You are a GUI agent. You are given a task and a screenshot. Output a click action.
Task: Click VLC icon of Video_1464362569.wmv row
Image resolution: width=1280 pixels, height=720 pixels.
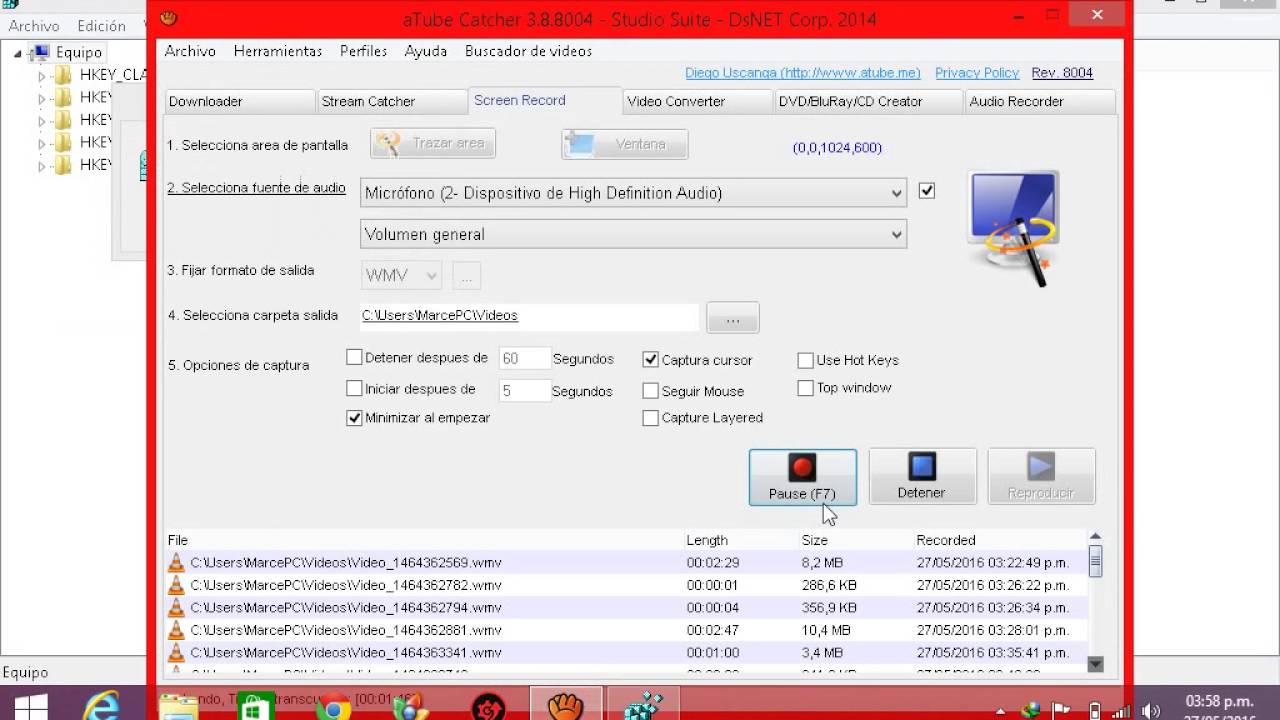pyautogui.click(x=176, y=563)
